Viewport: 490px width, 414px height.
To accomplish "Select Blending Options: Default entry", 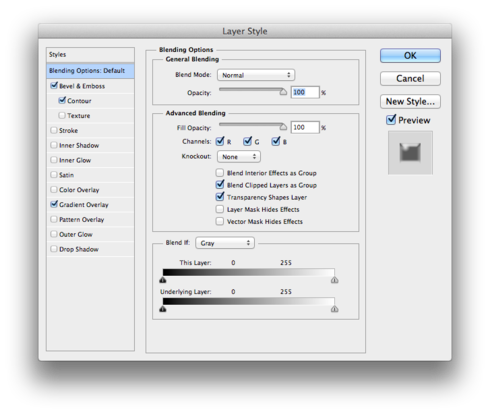I will (x=90, y=71).
